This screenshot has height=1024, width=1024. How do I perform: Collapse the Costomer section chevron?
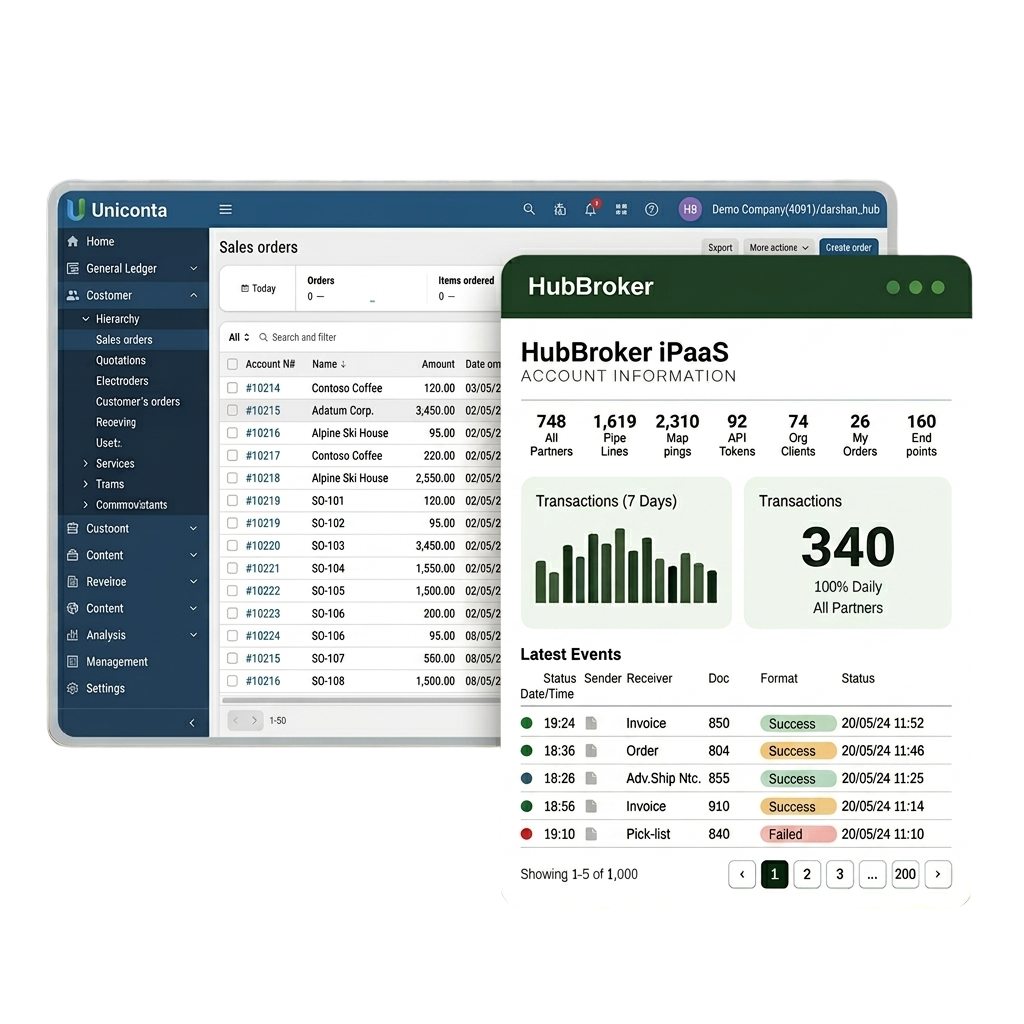pyautogui.click(x=193, y=295)
